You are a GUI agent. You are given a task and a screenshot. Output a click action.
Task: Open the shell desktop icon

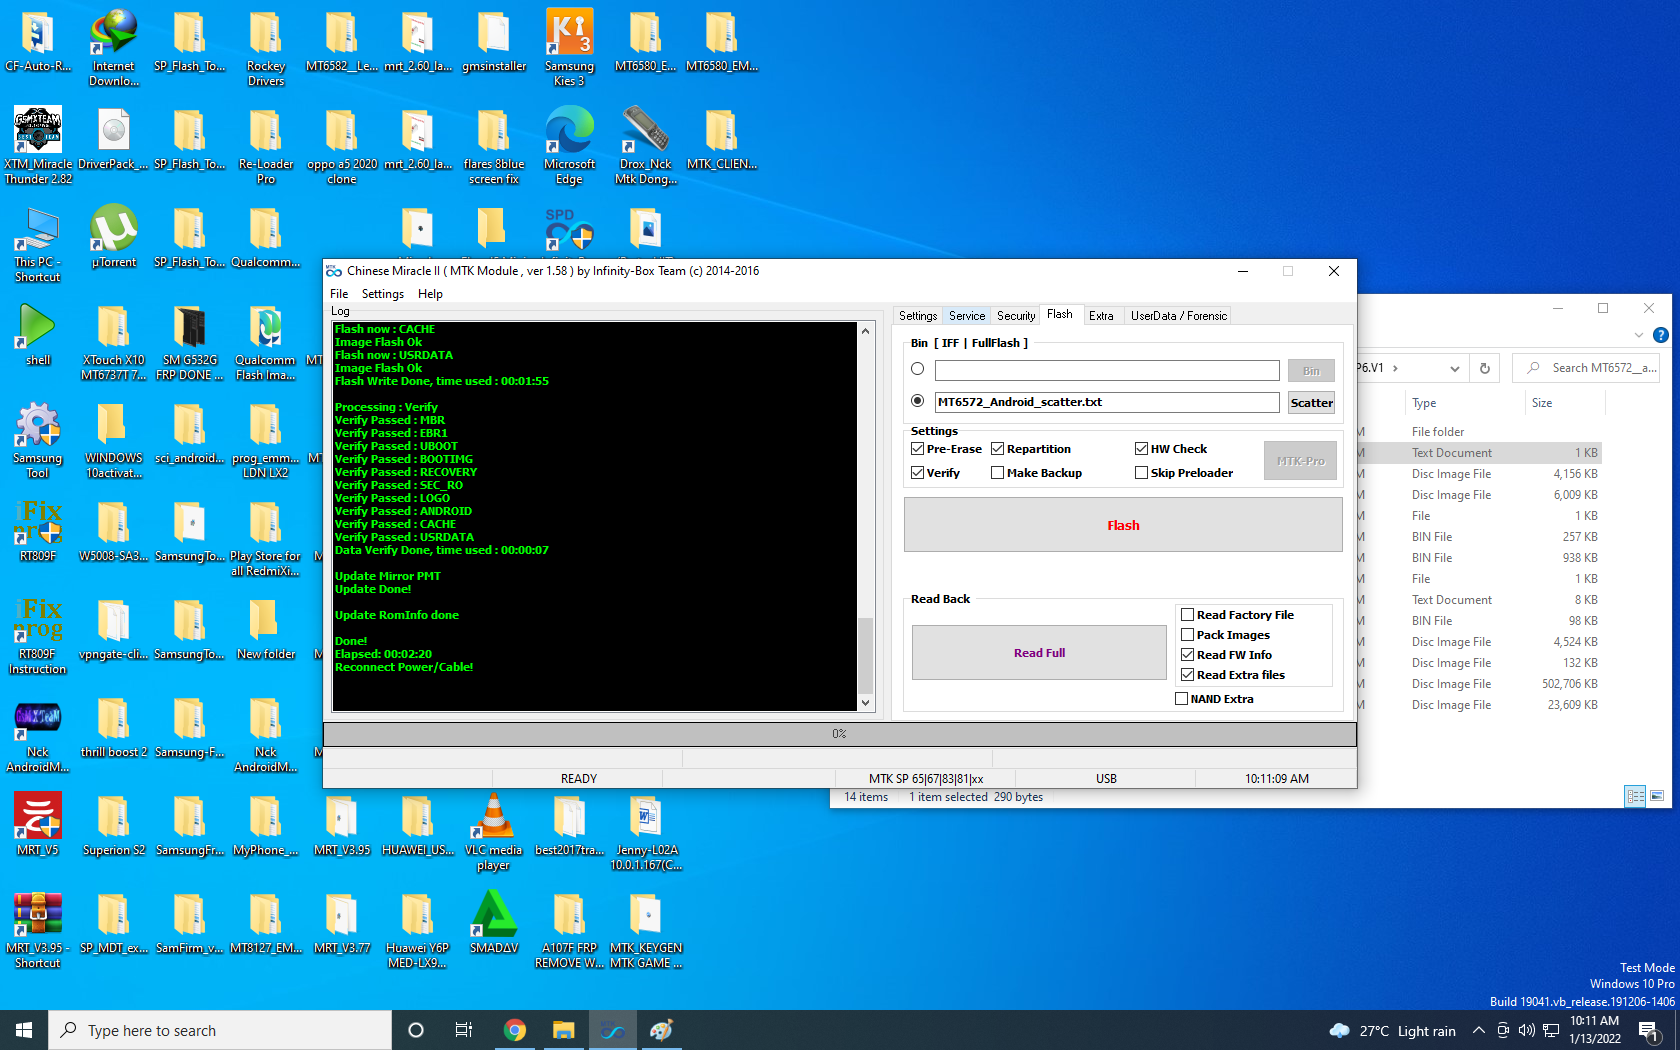(x=38, y=334)
